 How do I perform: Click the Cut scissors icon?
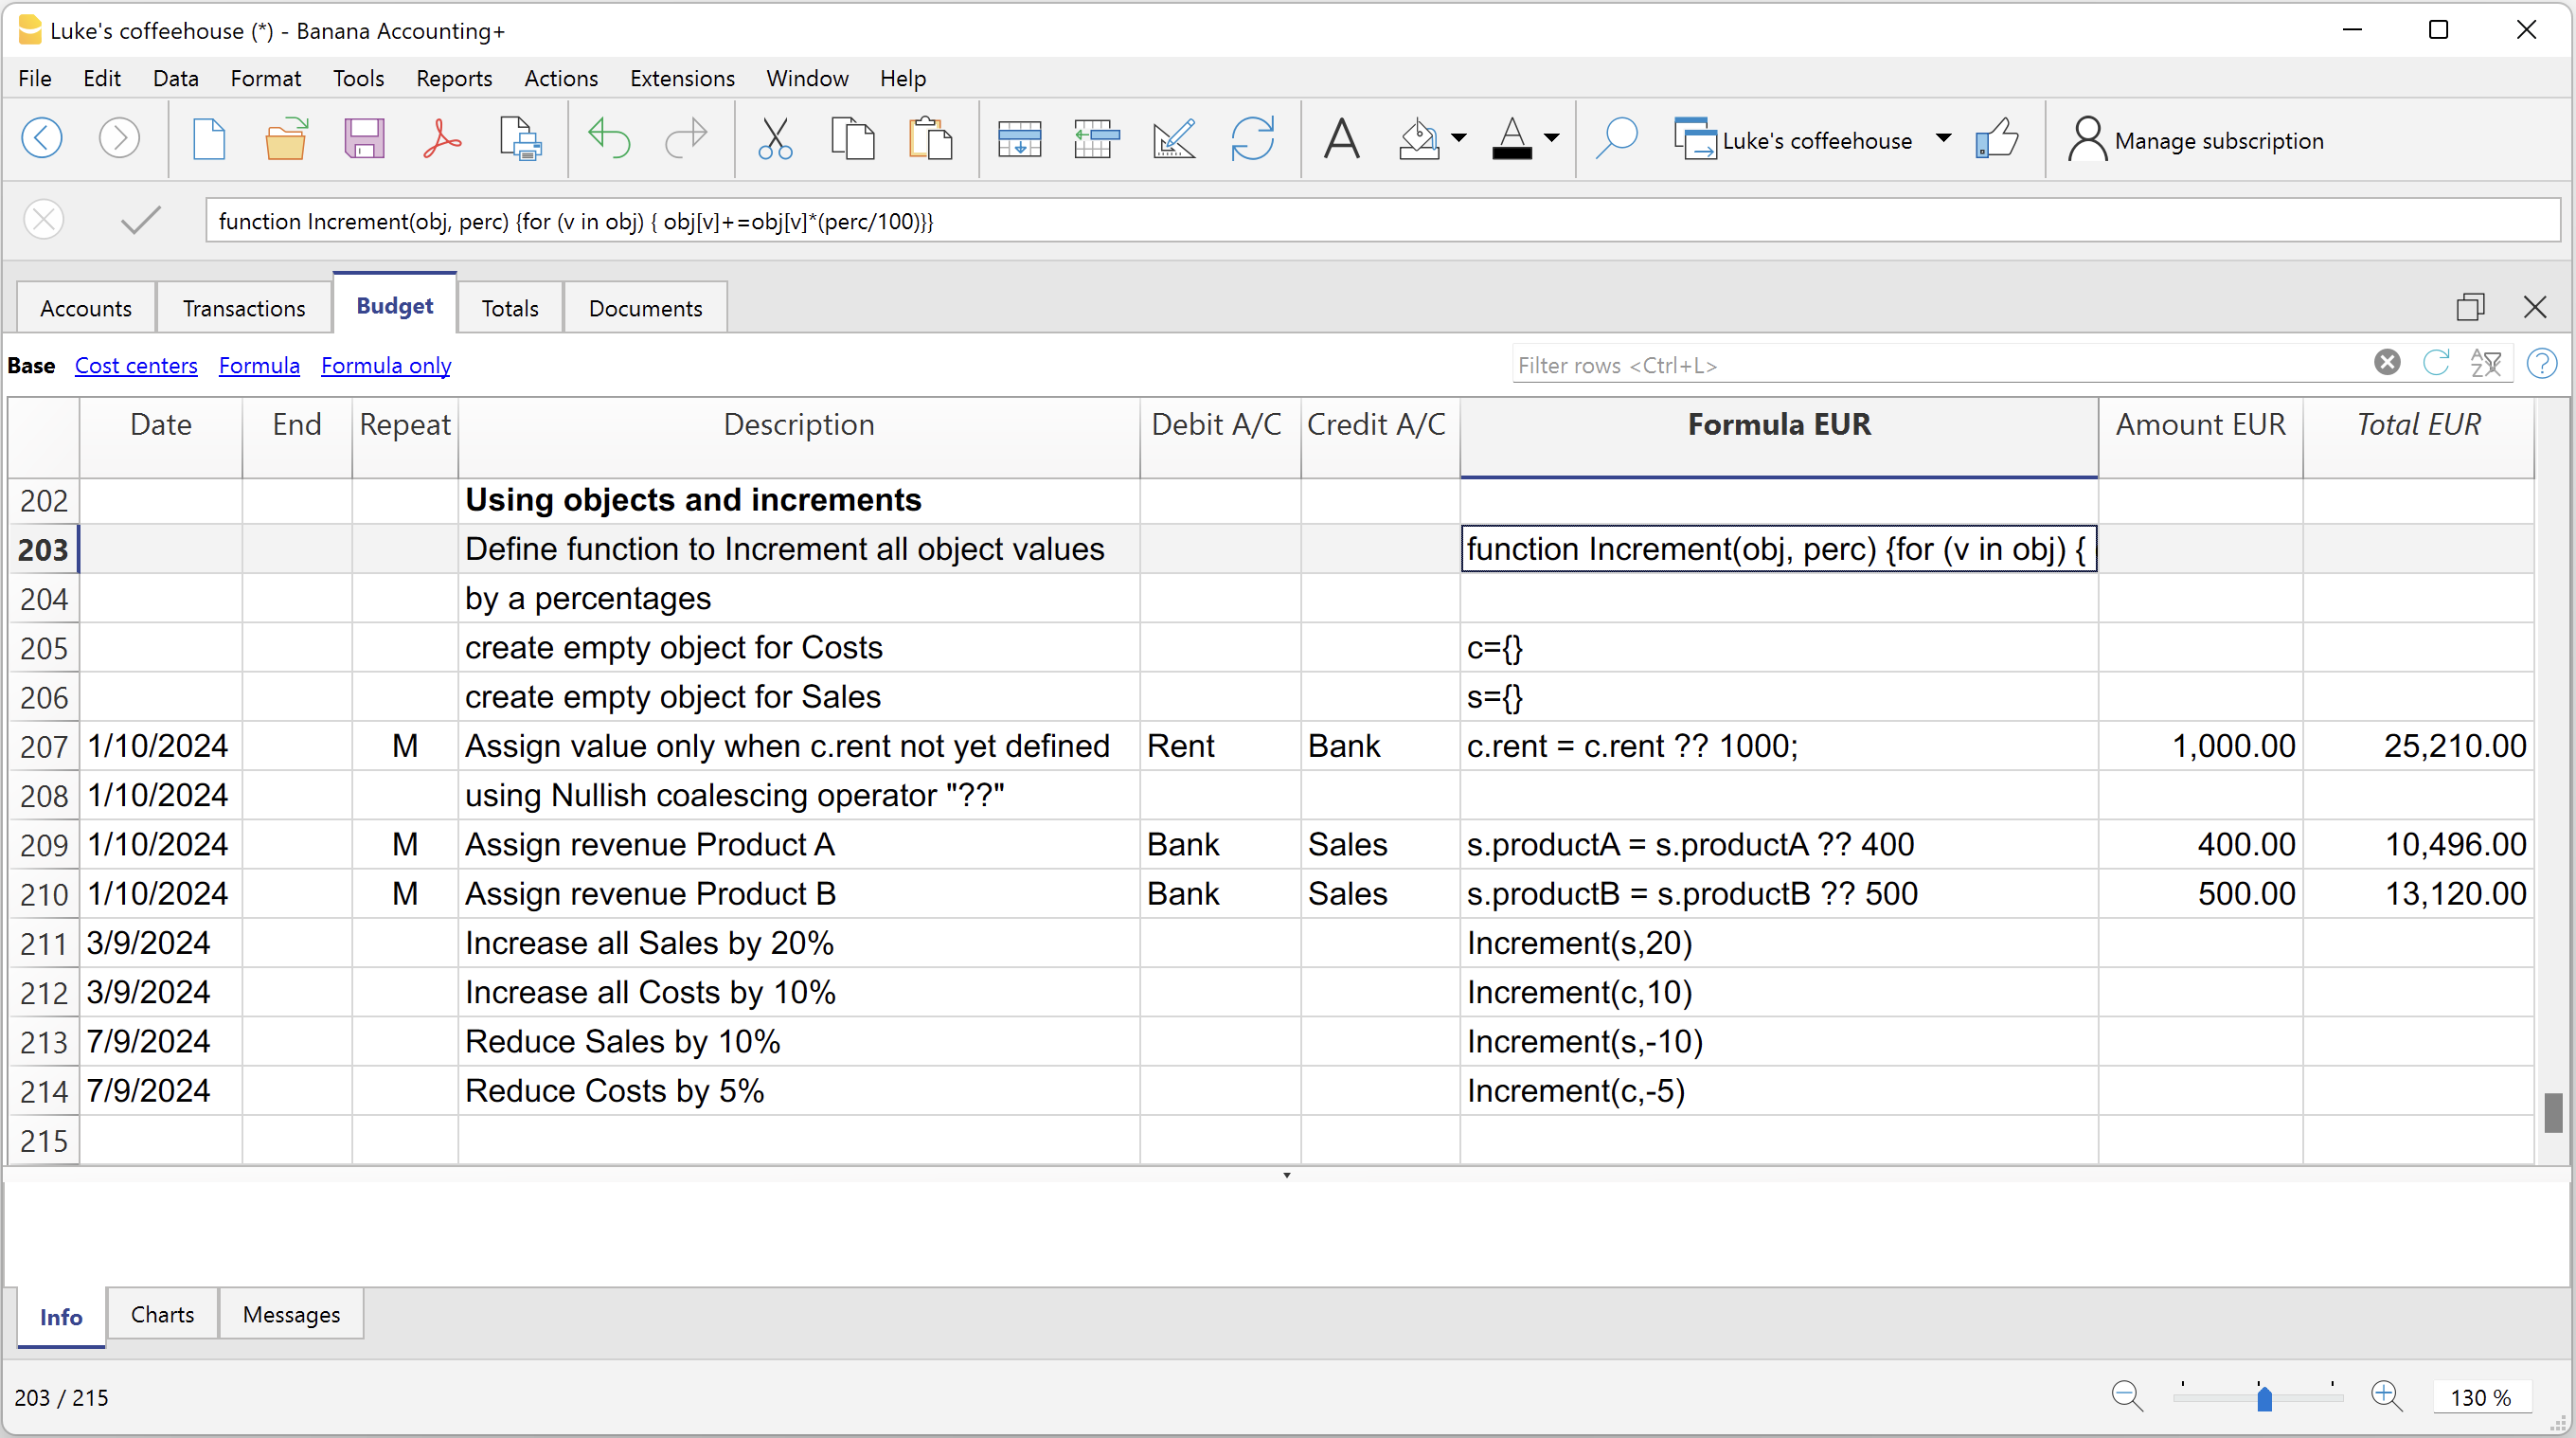coord(775,139)
